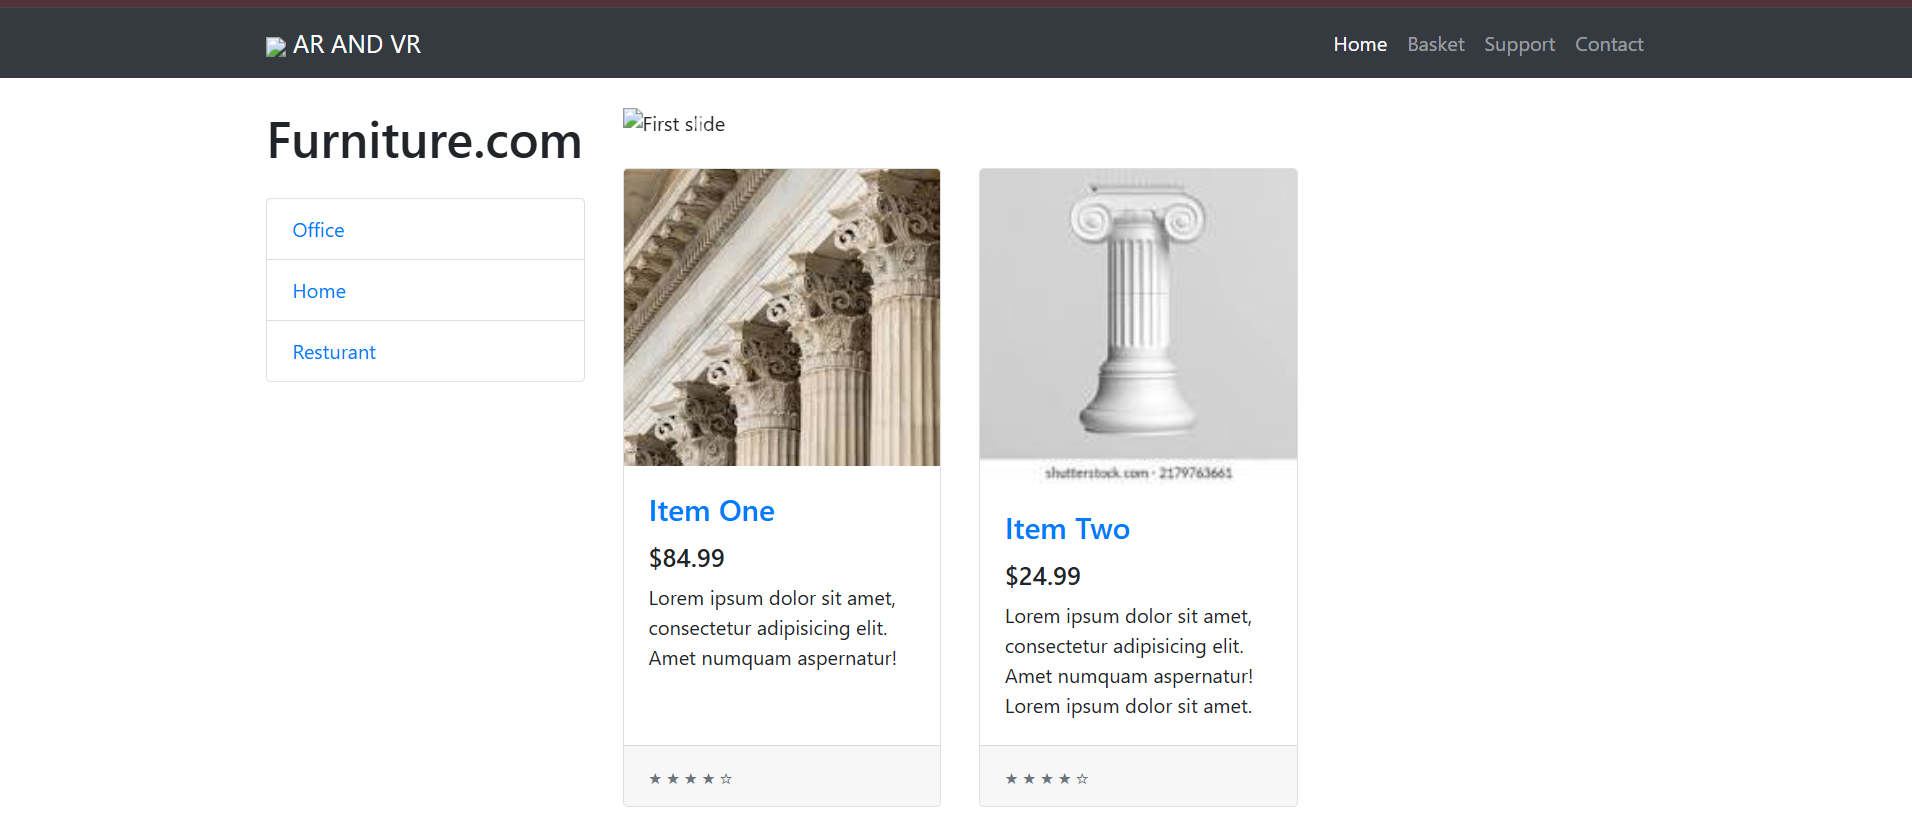This screenshot has height=817, width=1912.
Task: Click the $84.99 price
Action: click(x=687, y=558)
